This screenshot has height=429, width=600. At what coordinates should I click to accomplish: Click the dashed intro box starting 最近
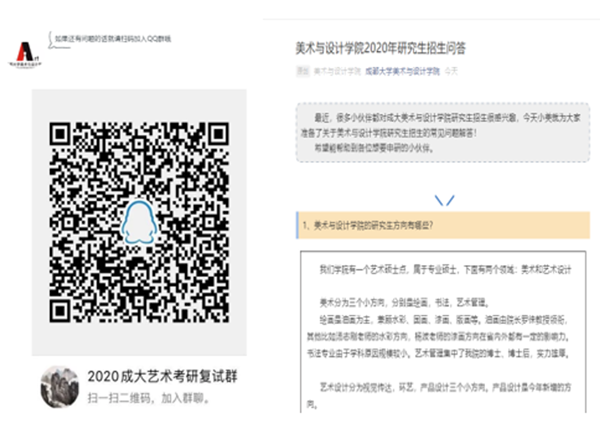443,132
